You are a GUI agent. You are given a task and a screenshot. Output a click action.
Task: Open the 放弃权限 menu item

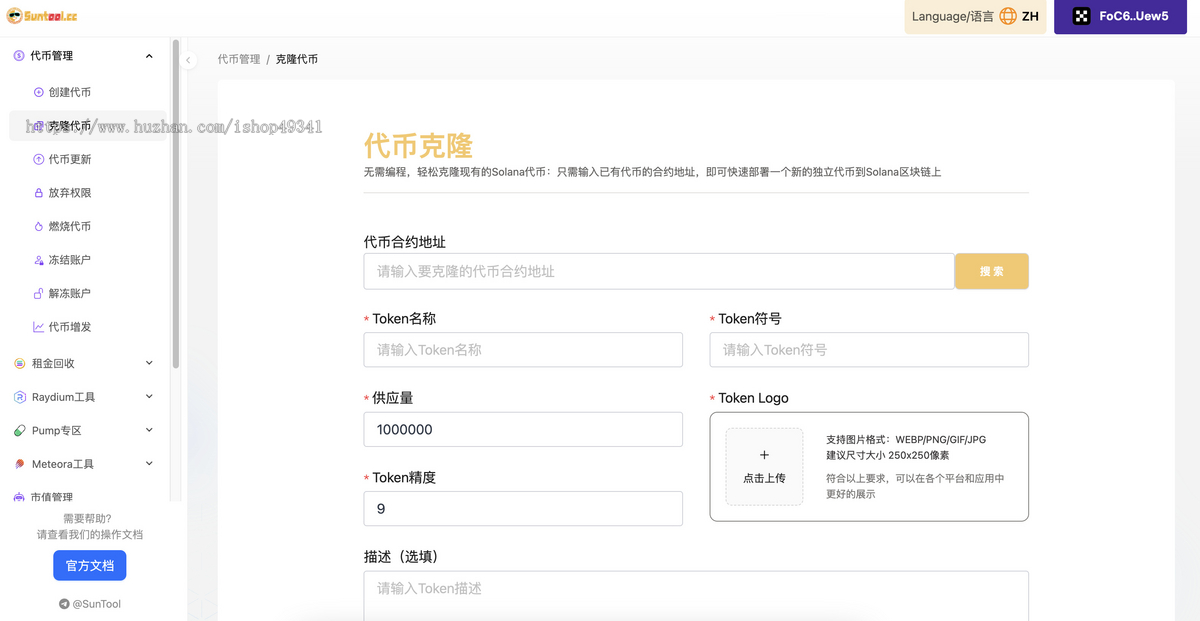coord(88,193)
